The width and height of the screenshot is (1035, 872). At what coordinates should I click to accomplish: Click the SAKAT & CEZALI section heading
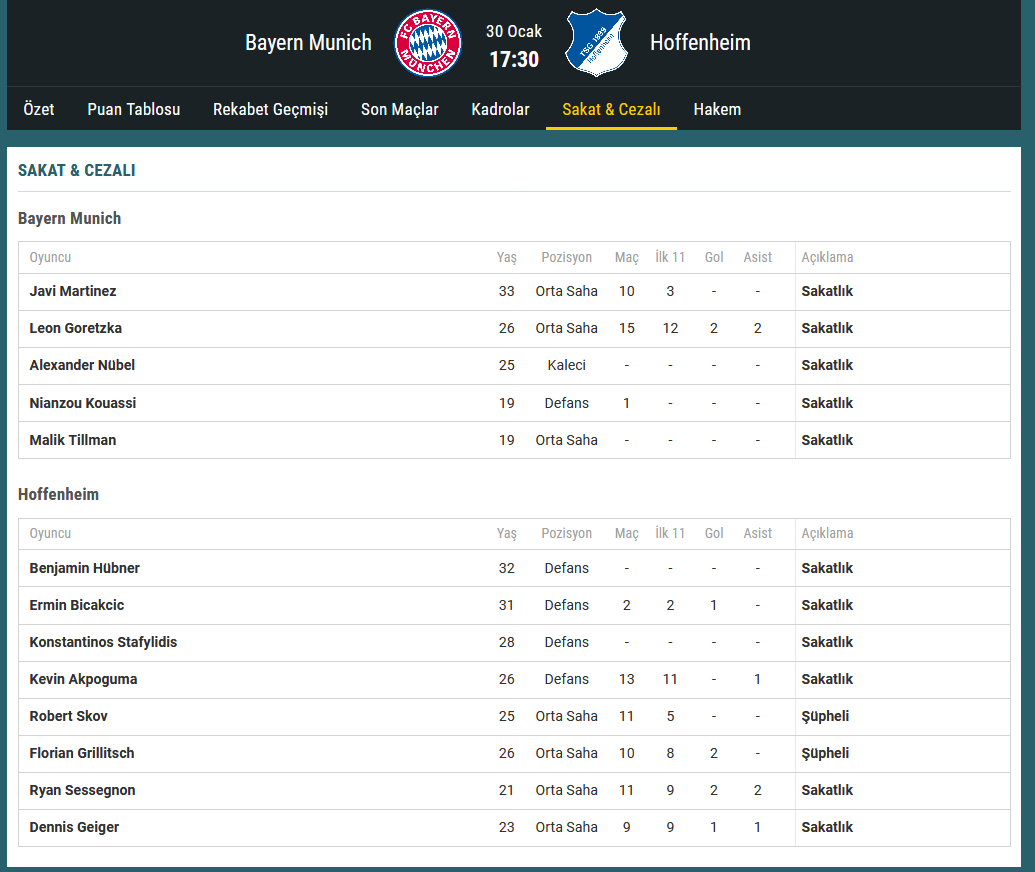[77, 170]
